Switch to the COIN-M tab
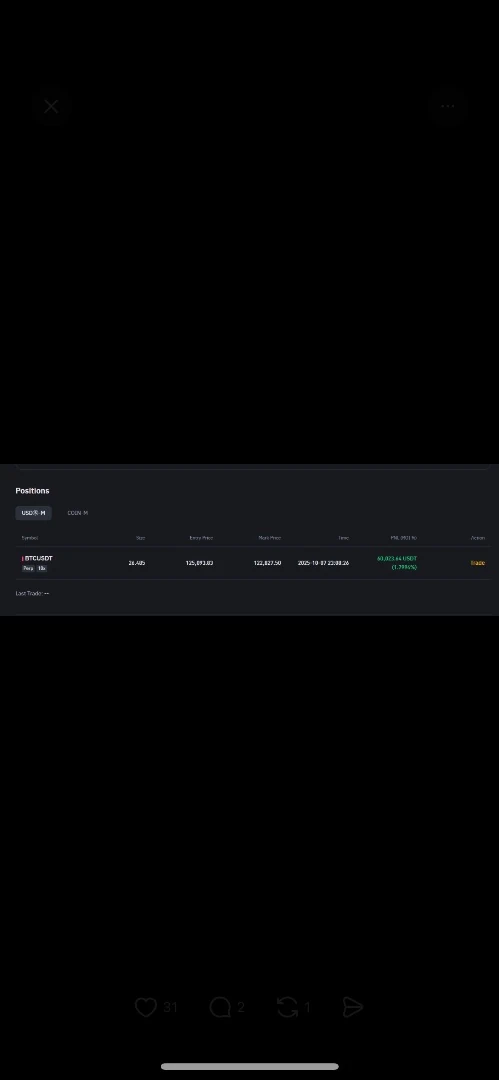The image size is (499, 1080). (77, 513)
